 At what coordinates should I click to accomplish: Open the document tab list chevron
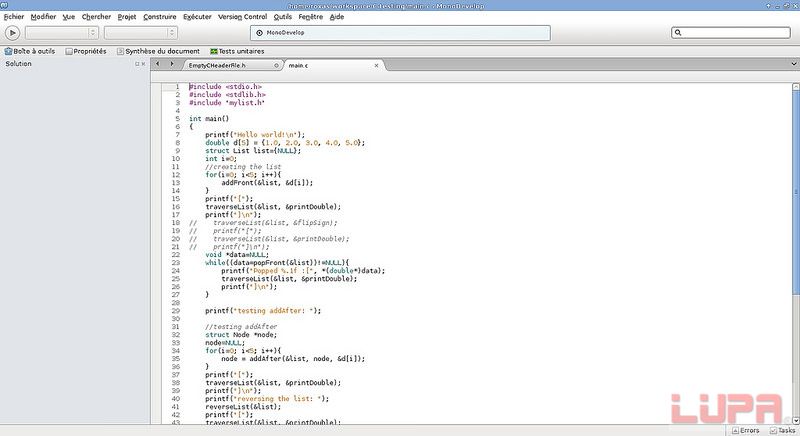click(x=794, y=64)
